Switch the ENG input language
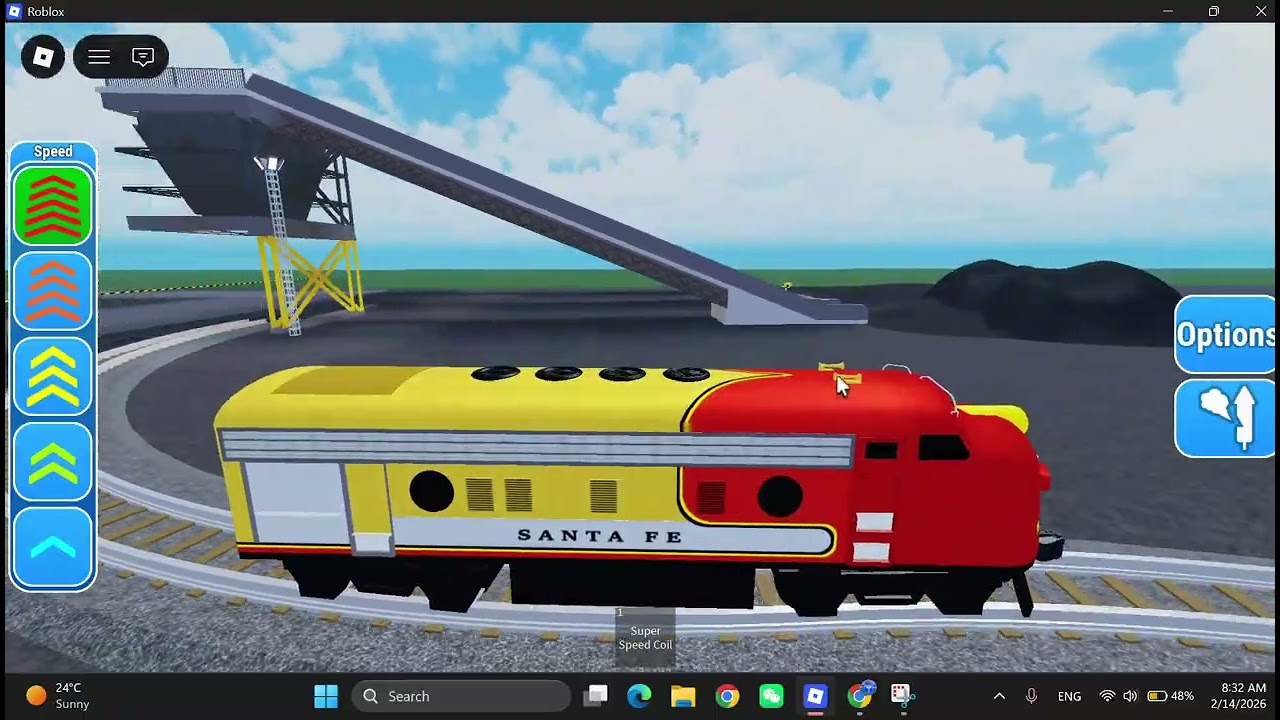This screenshot has width=1280, height=720. coord(1069,696)
